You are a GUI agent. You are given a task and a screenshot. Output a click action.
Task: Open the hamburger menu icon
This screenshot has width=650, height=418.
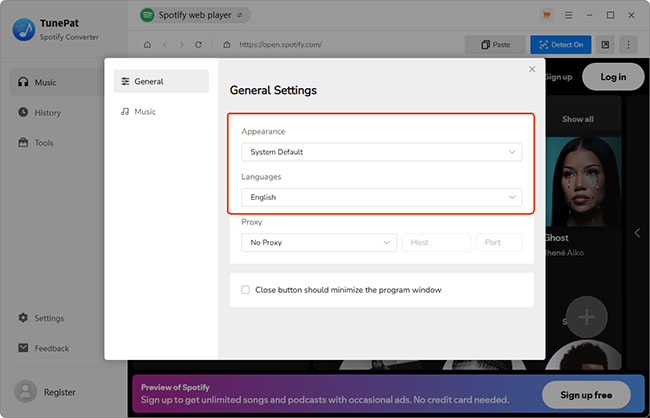pyautogui.click(x=569, y=15)
